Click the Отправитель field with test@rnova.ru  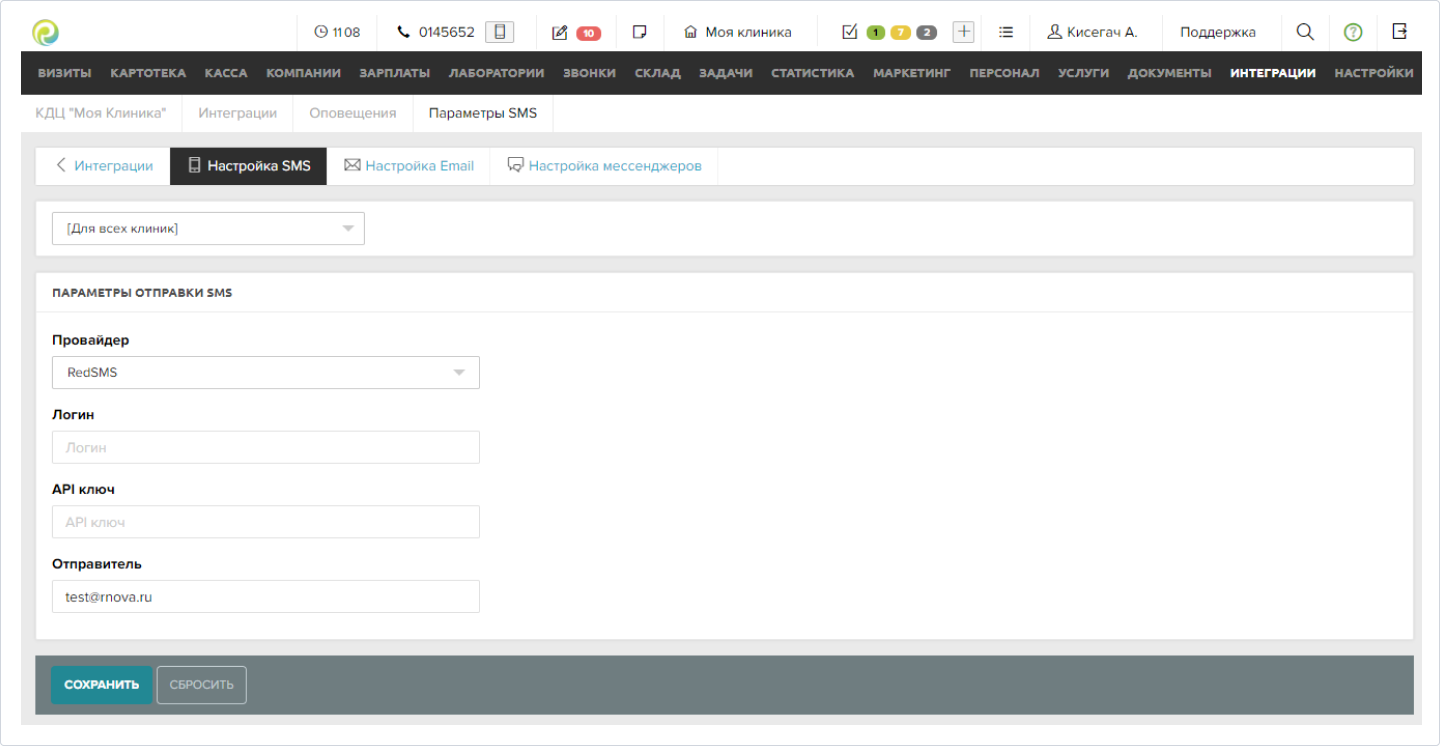click(x=265, y=596)
